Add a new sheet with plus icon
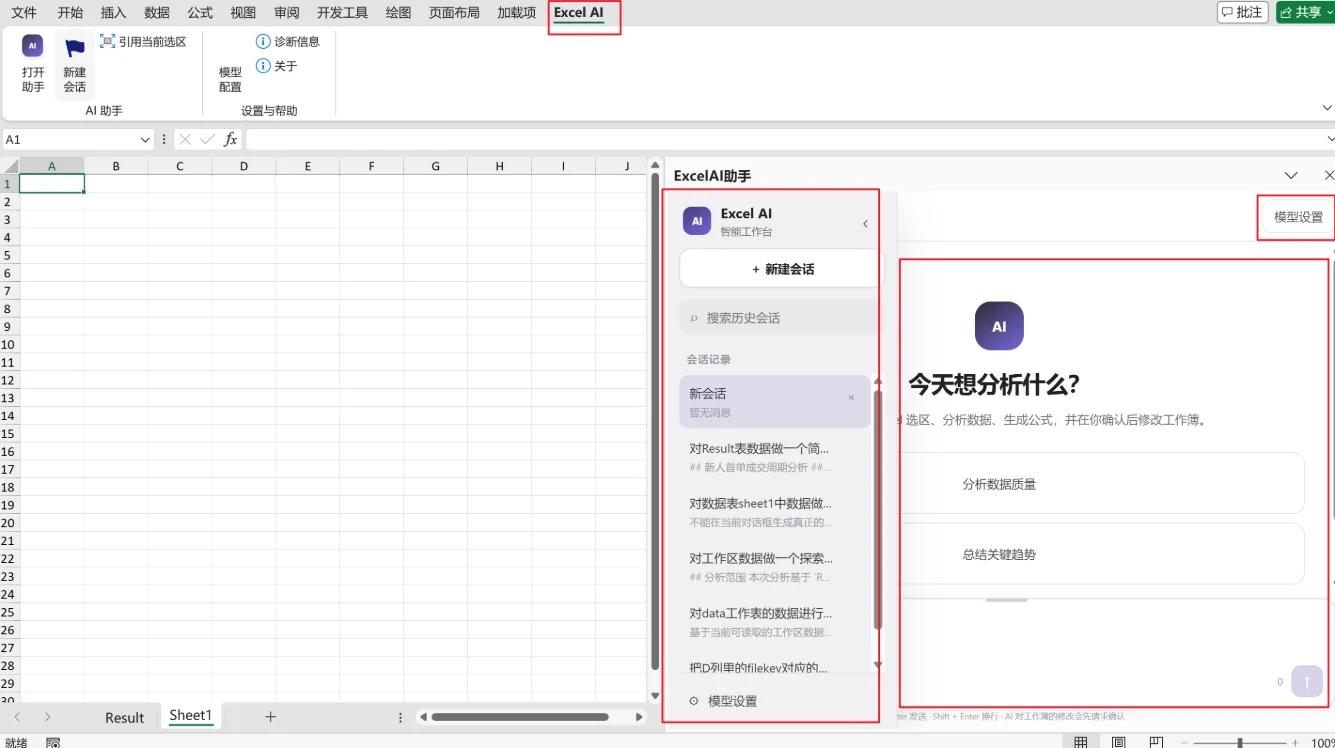The height and width of the screenshot is (748, 1335). [x=270, y=717]
